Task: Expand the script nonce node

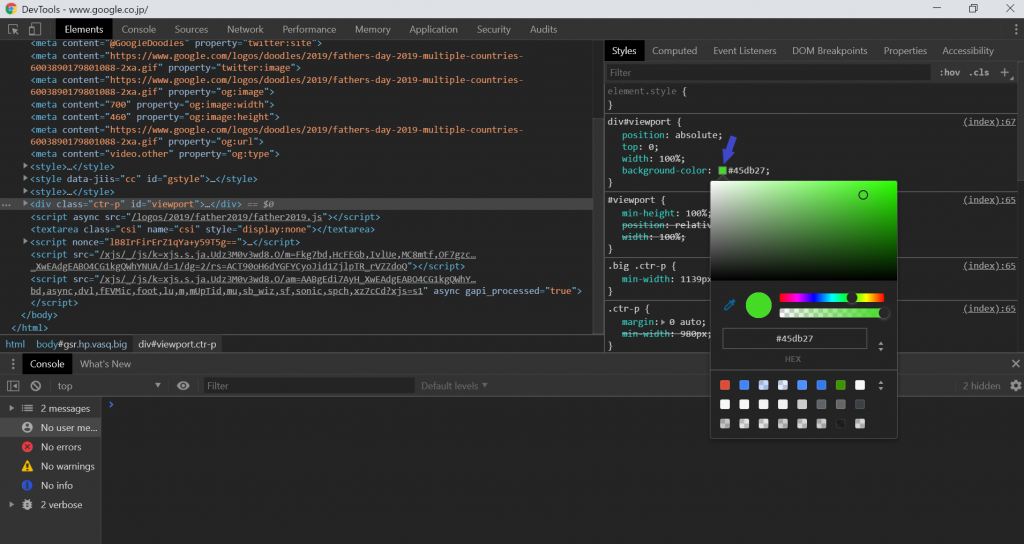Action: point(25,242)
